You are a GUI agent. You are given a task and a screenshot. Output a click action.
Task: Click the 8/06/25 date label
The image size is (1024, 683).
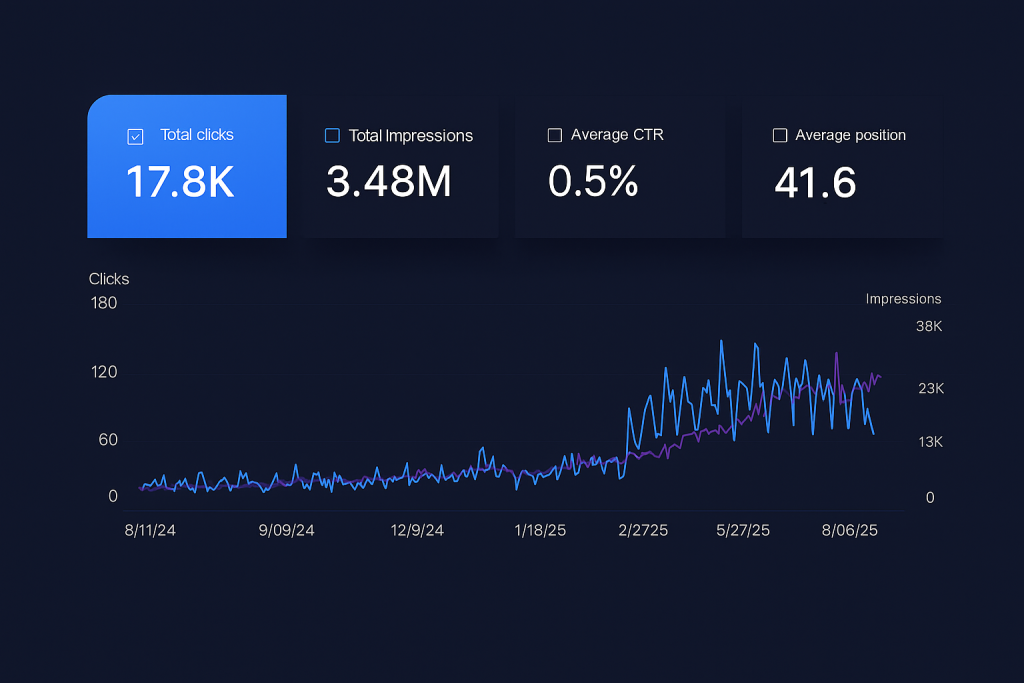coord(849,530)
